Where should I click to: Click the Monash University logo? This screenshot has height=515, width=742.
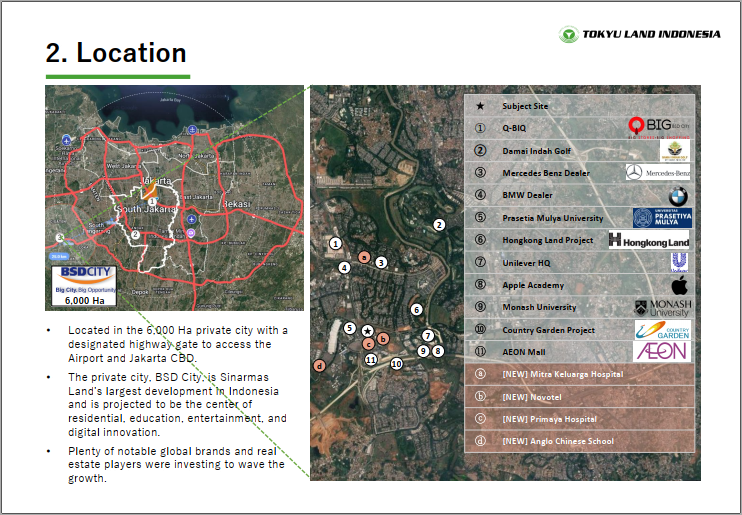[661, 308]
